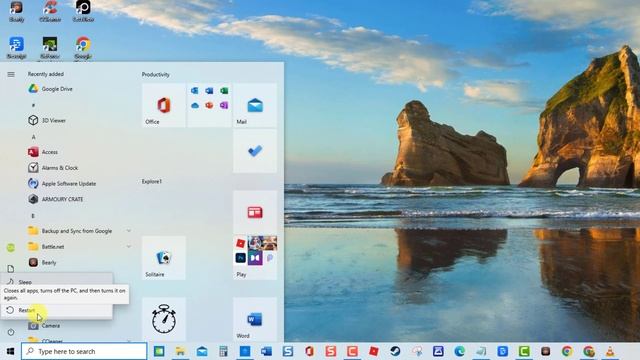
Task: Click the Office tile
Action: (164, 105)
